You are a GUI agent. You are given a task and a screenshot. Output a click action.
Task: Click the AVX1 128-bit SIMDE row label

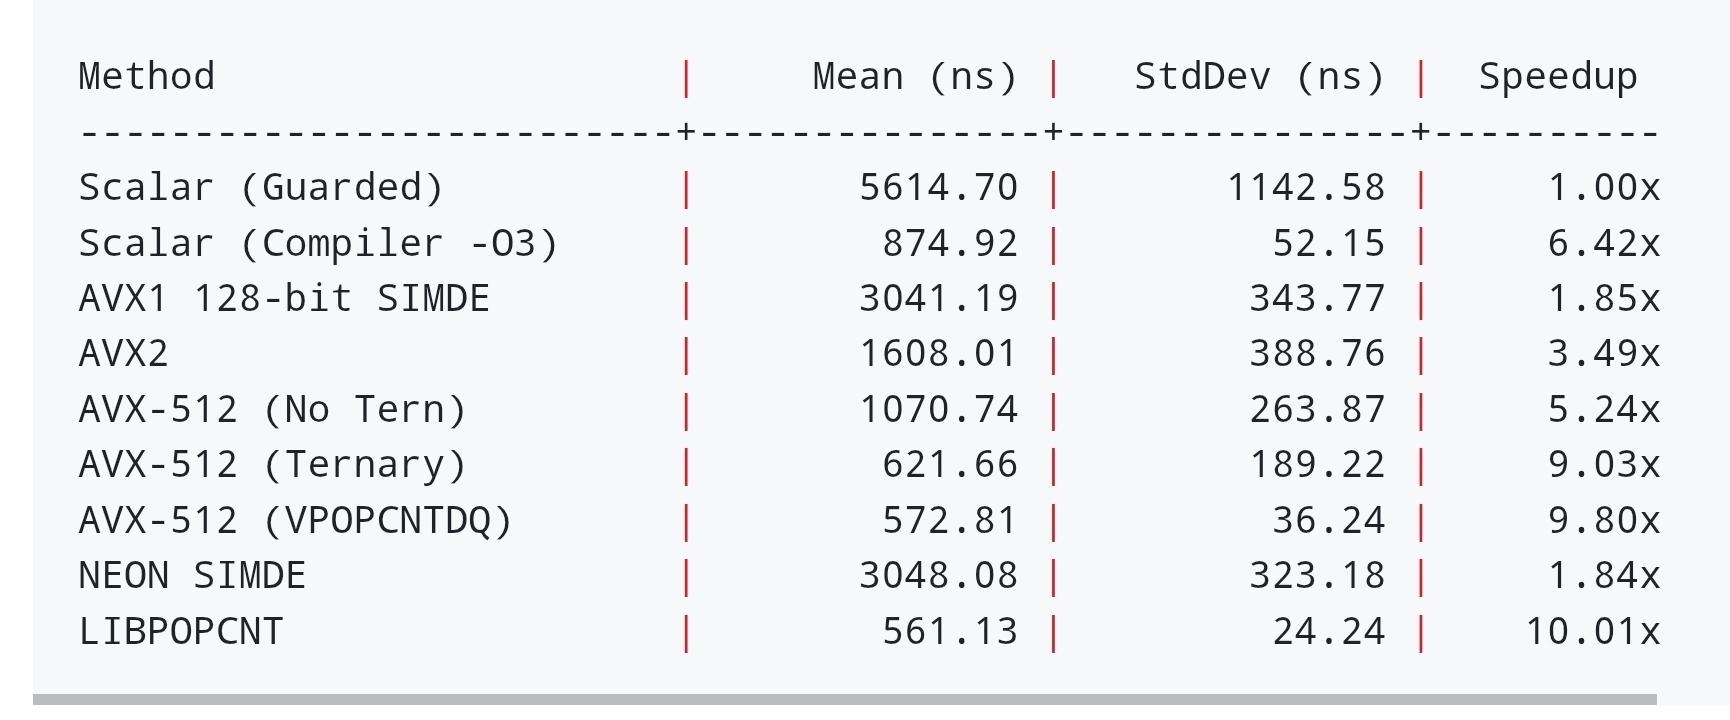(x=284, y=299)
